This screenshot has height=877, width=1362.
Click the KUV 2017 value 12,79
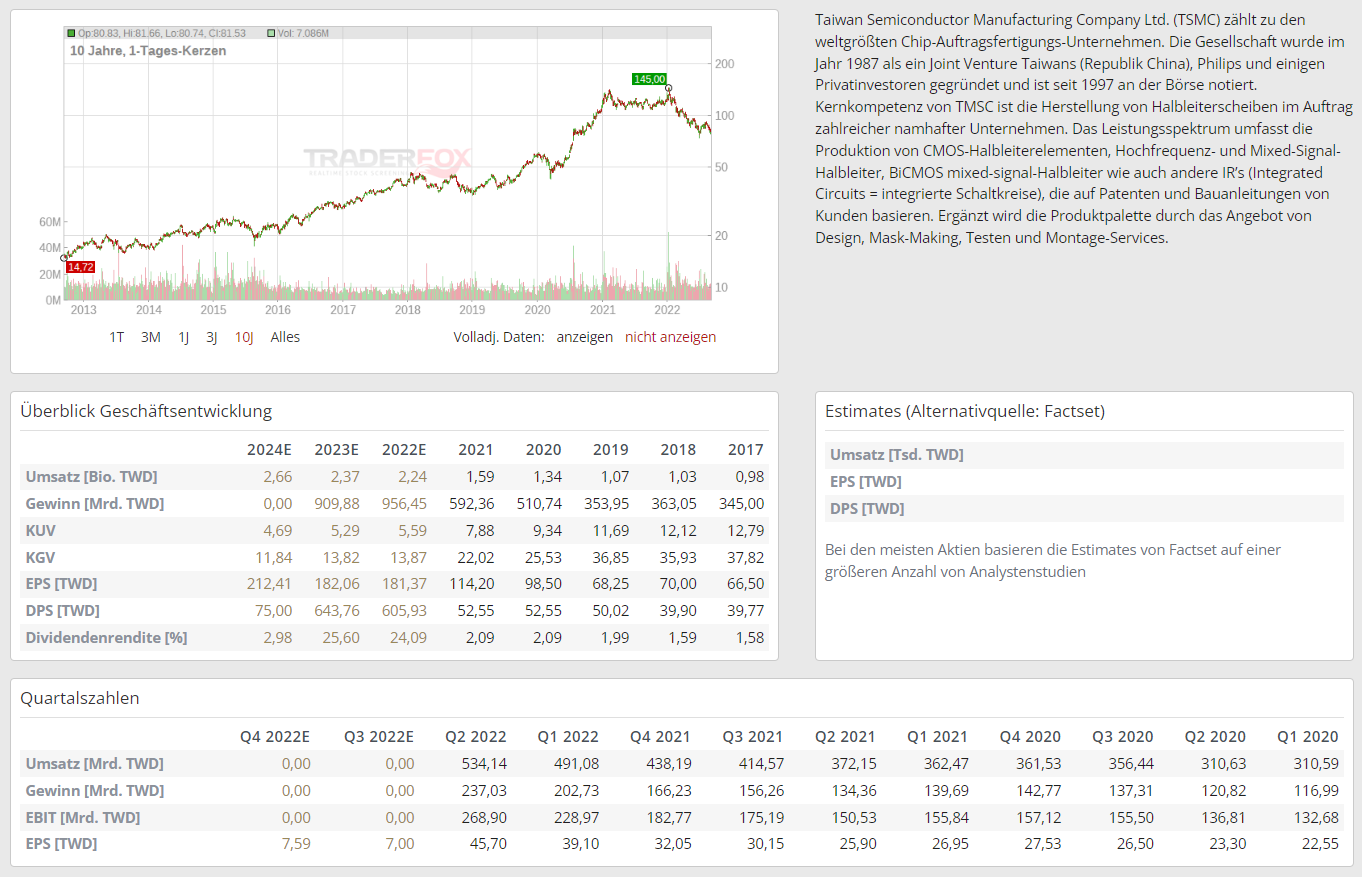pos(746,530)
